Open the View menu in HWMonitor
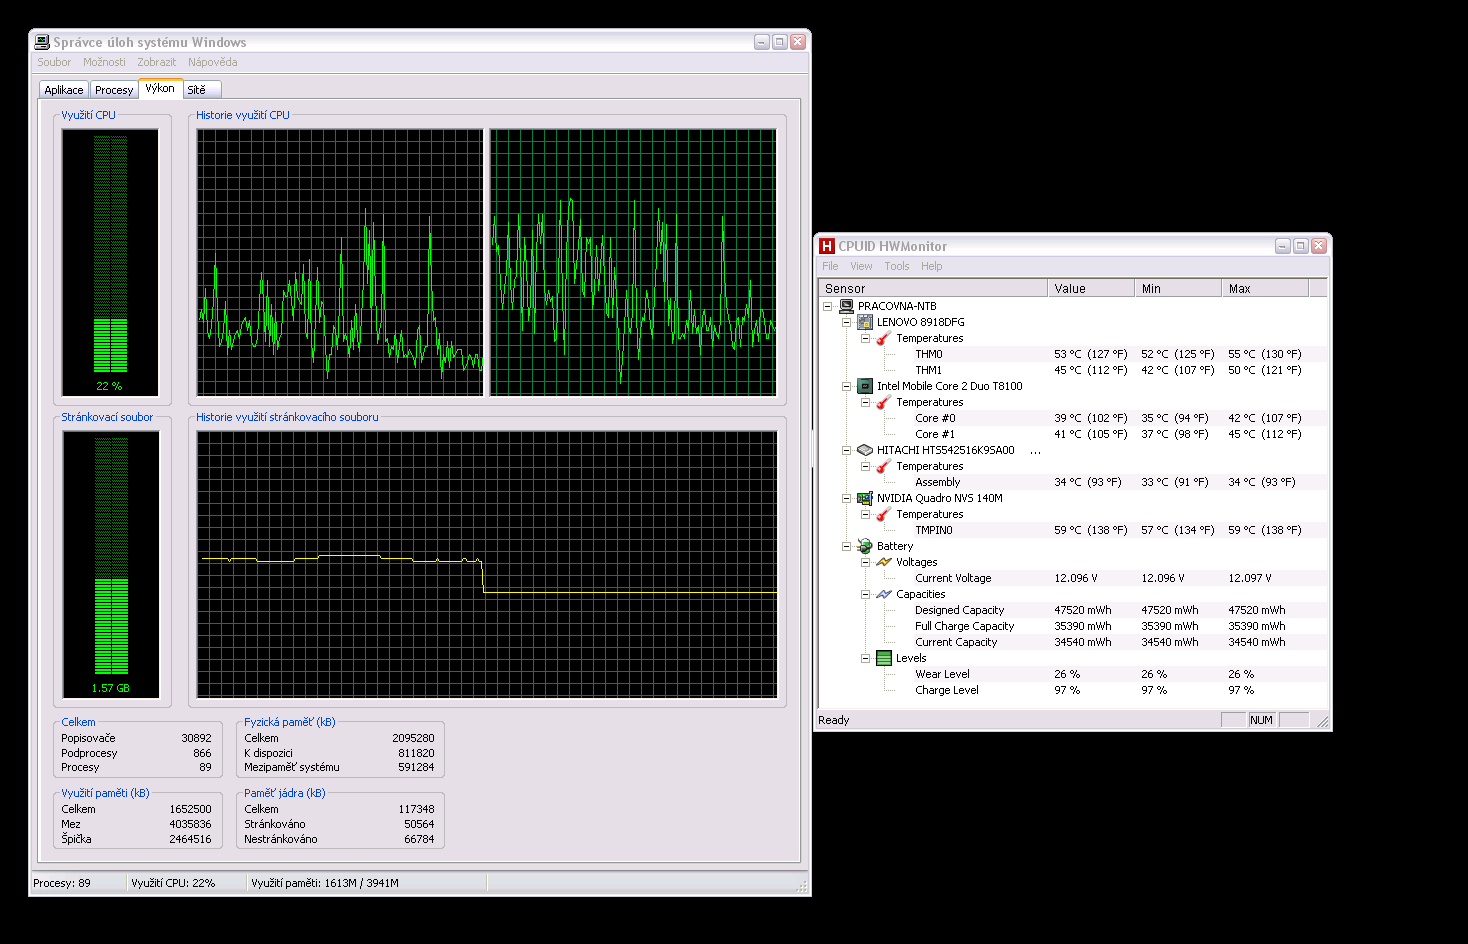Viewport: 1468px width, 944px height. 861,266
